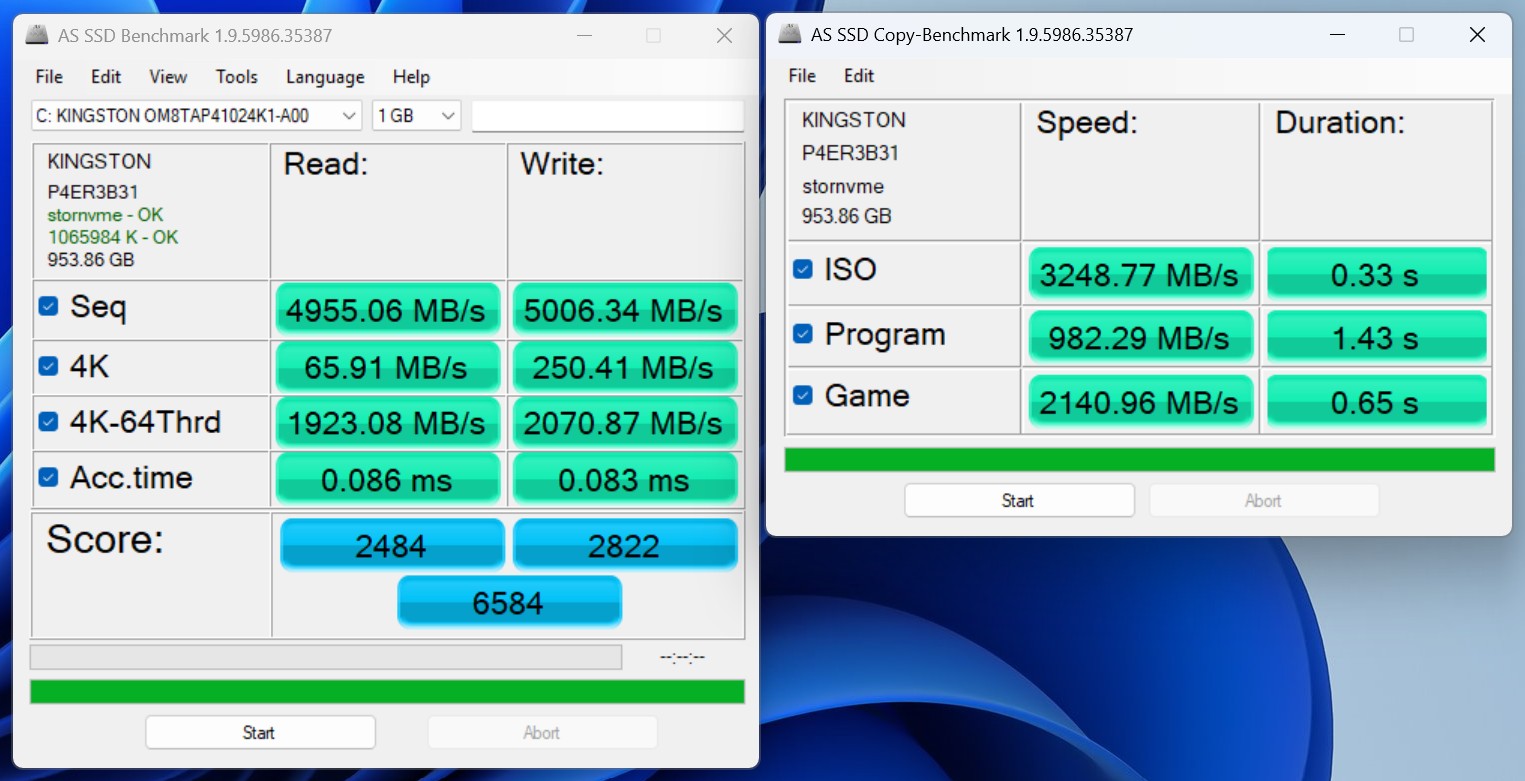This screenshot has height=781, width=1525.
Task: Uncheck the ISO copy test checkbox
Action: [x=802, y=269]
